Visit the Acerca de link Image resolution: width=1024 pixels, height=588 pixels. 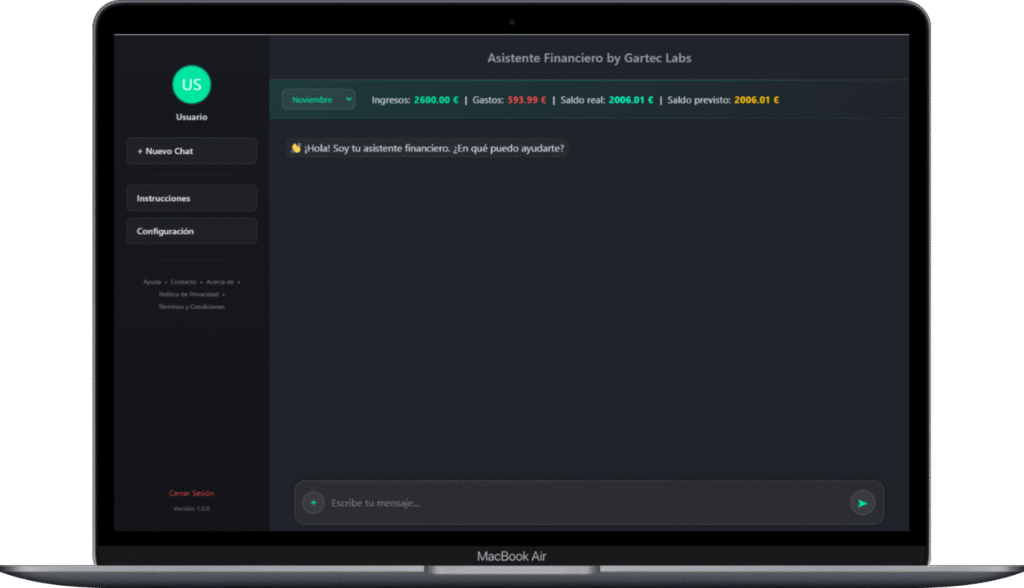pyautogui.click(x=220, y=282)
